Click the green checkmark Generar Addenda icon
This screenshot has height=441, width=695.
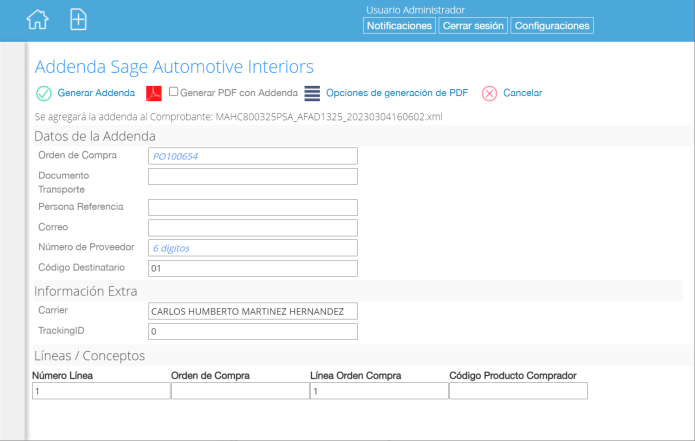43,94
